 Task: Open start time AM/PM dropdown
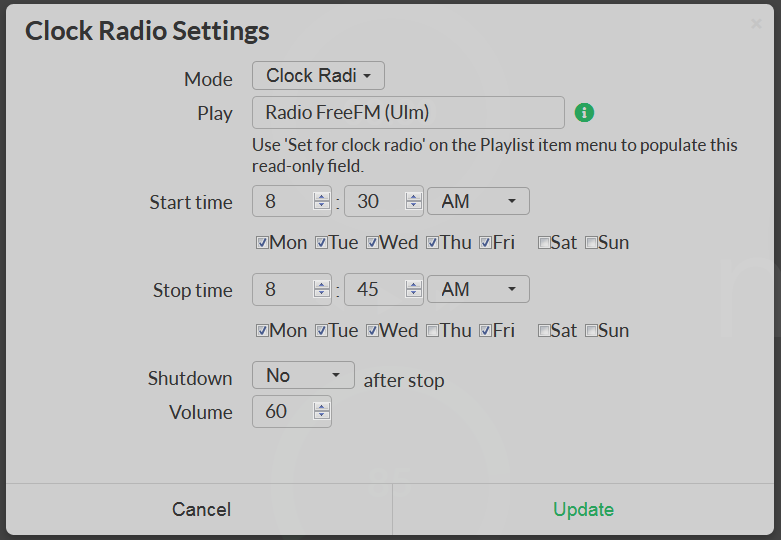coord(478,202)
